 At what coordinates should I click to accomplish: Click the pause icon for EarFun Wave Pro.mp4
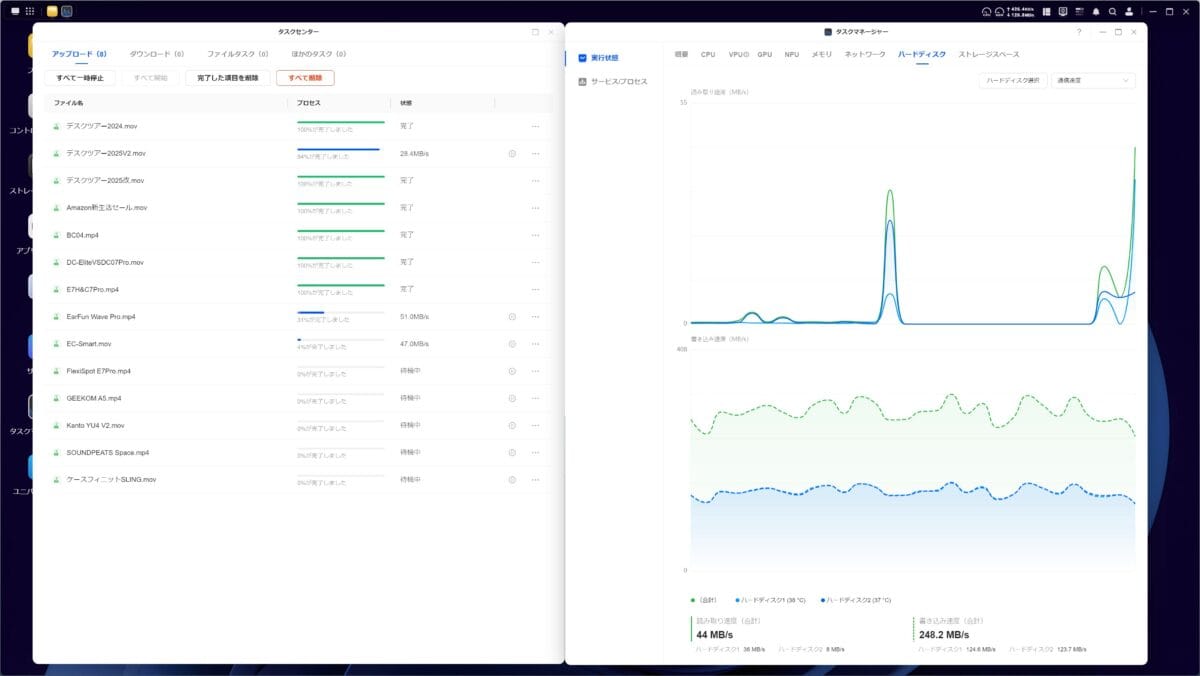[512, 316]
